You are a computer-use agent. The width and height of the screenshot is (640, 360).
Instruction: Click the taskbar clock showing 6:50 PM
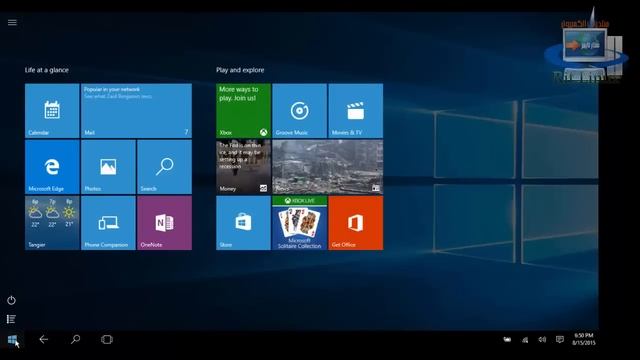pyautogui.click(x=584, y=339)
